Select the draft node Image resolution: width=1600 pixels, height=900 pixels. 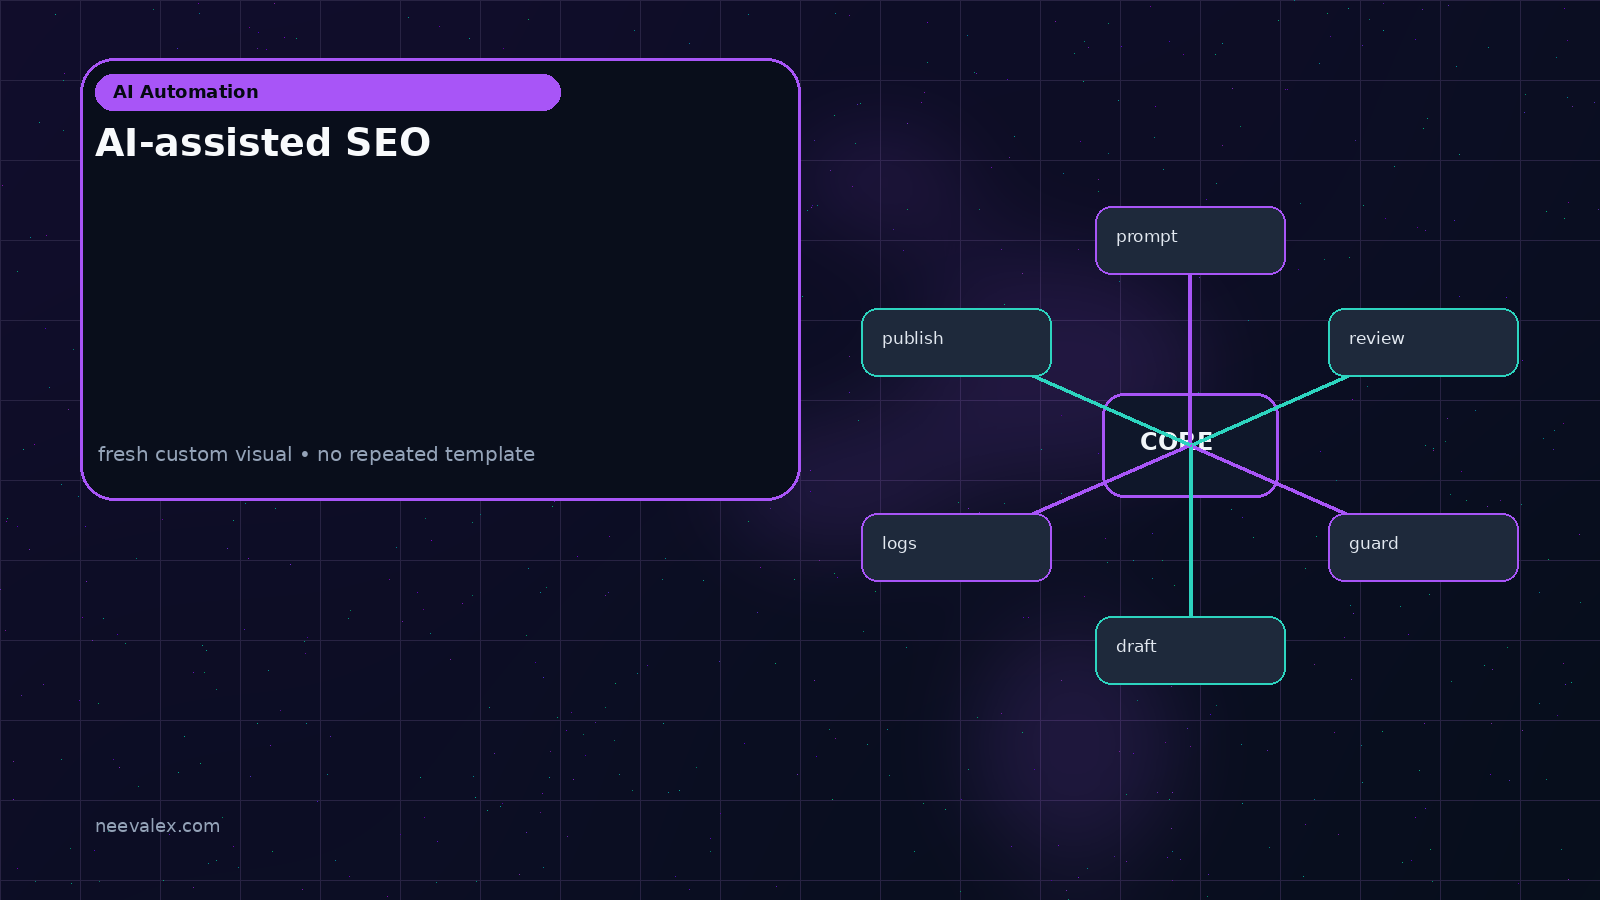click(x=1190, y=650)
